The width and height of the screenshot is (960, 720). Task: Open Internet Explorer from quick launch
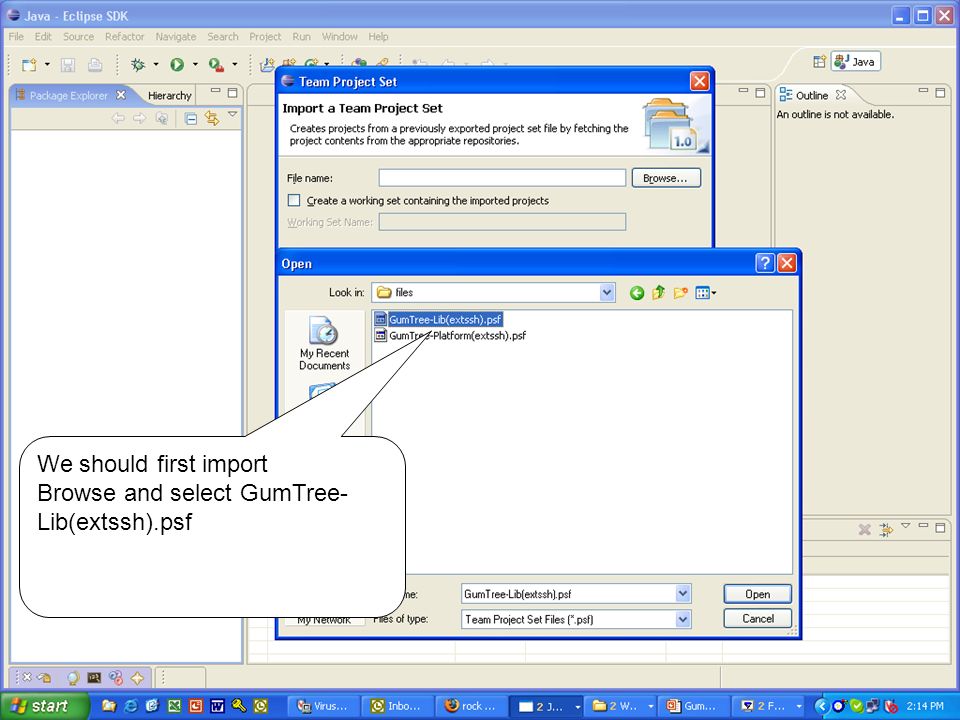[x=130, y=706]
